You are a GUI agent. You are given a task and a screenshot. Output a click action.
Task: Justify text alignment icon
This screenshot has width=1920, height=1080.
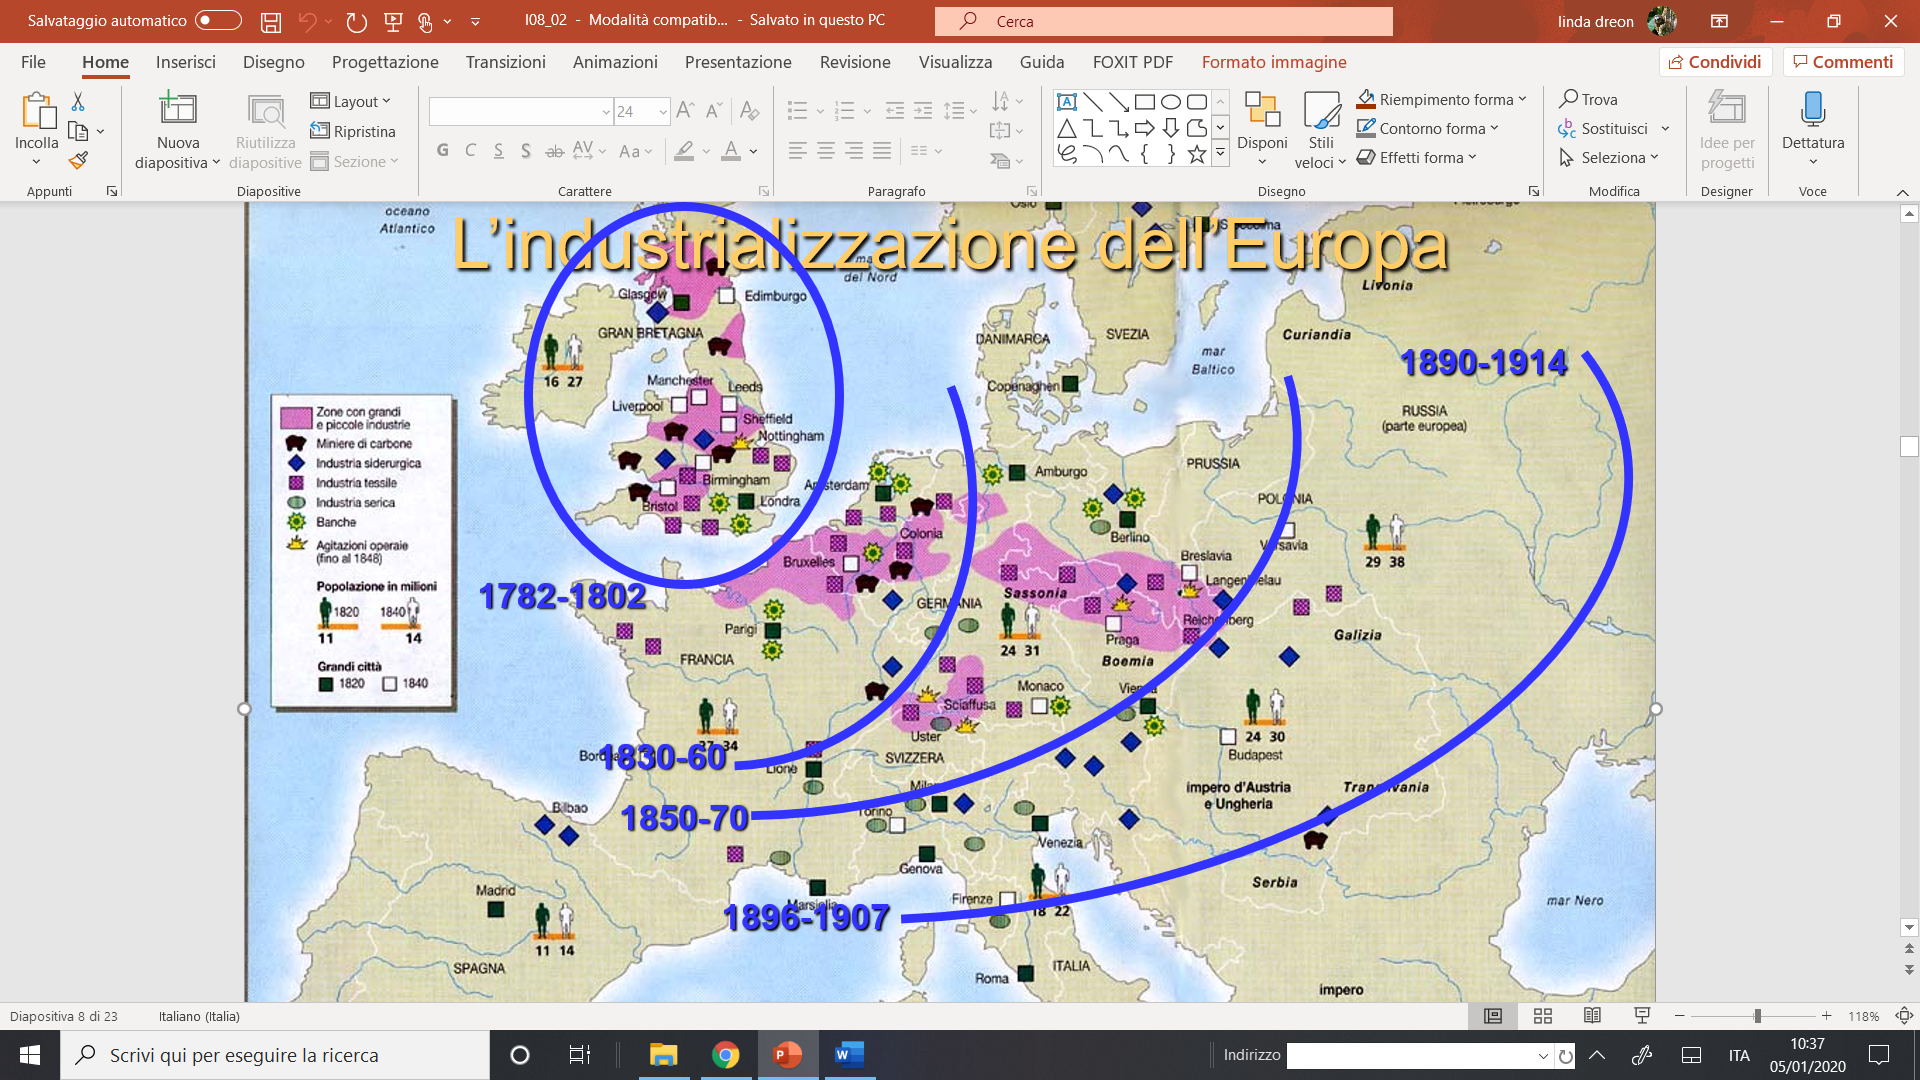[882, 151]
